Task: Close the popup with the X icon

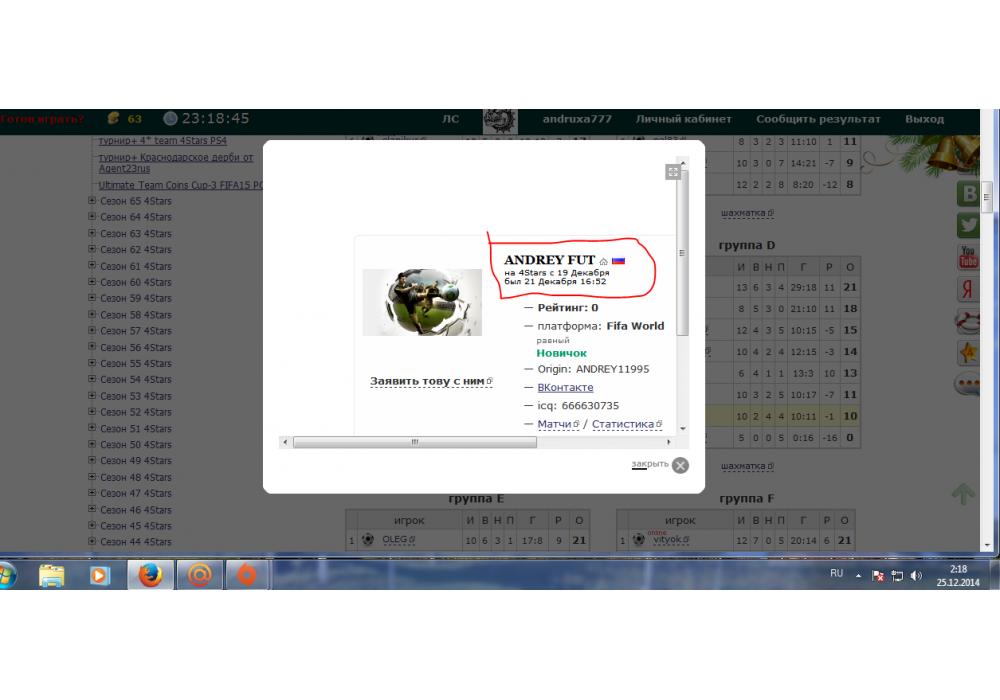Action: (x=680, y=465)
